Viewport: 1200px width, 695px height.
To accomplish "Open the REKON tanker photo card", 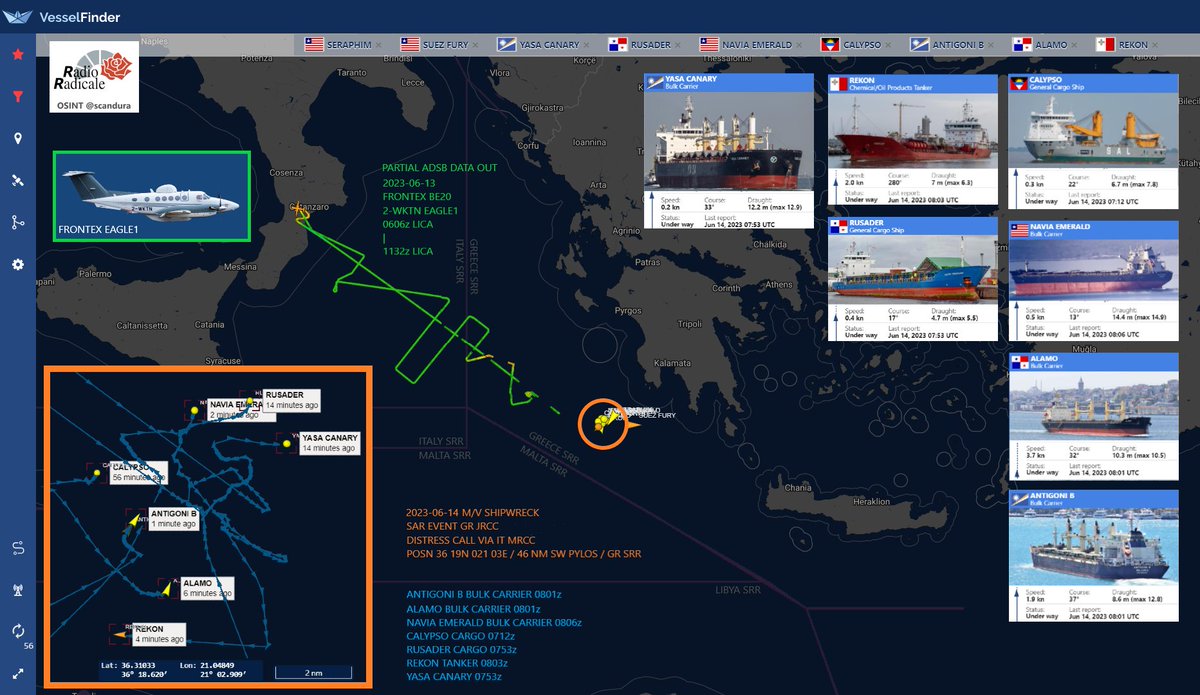I will coord(914,140).
